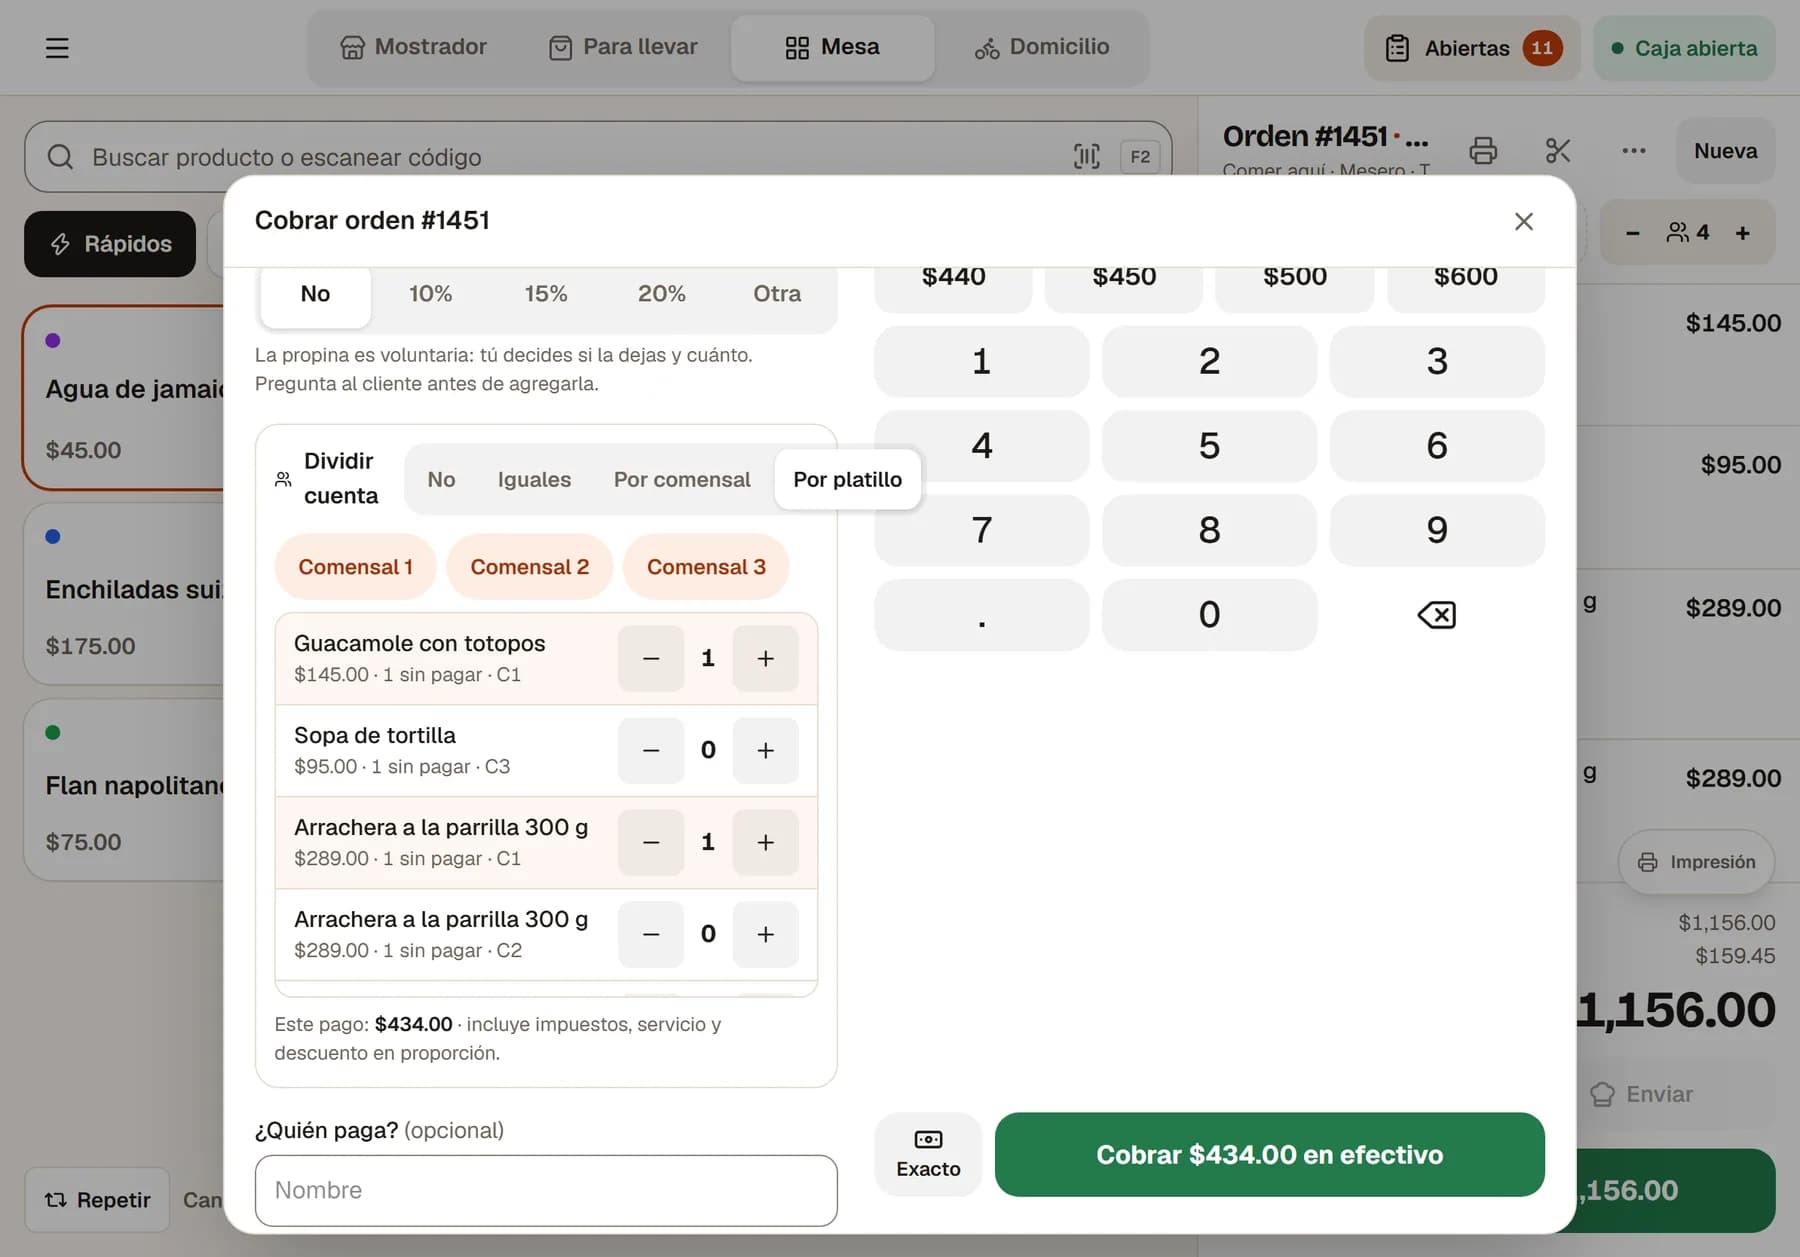Image resolution: width=1800 pixels, height=1257 pixels.
Task: Increase Sopa de tortilla quantity
Action: [x=765, y=750]
